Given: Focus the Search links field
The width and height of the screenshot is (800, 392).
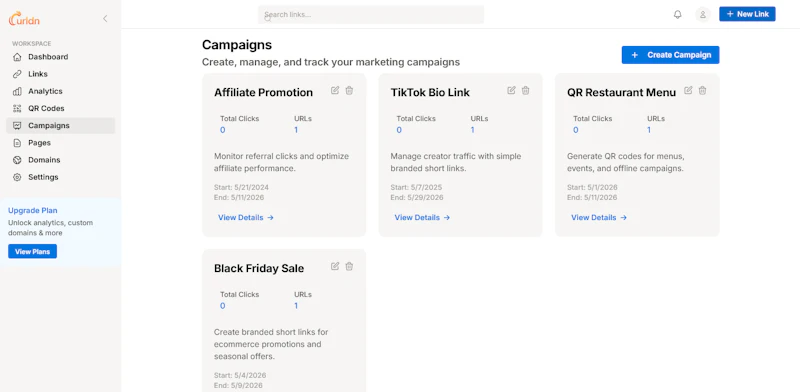Looking at the screenshot, I should click(x=371, y=15).
